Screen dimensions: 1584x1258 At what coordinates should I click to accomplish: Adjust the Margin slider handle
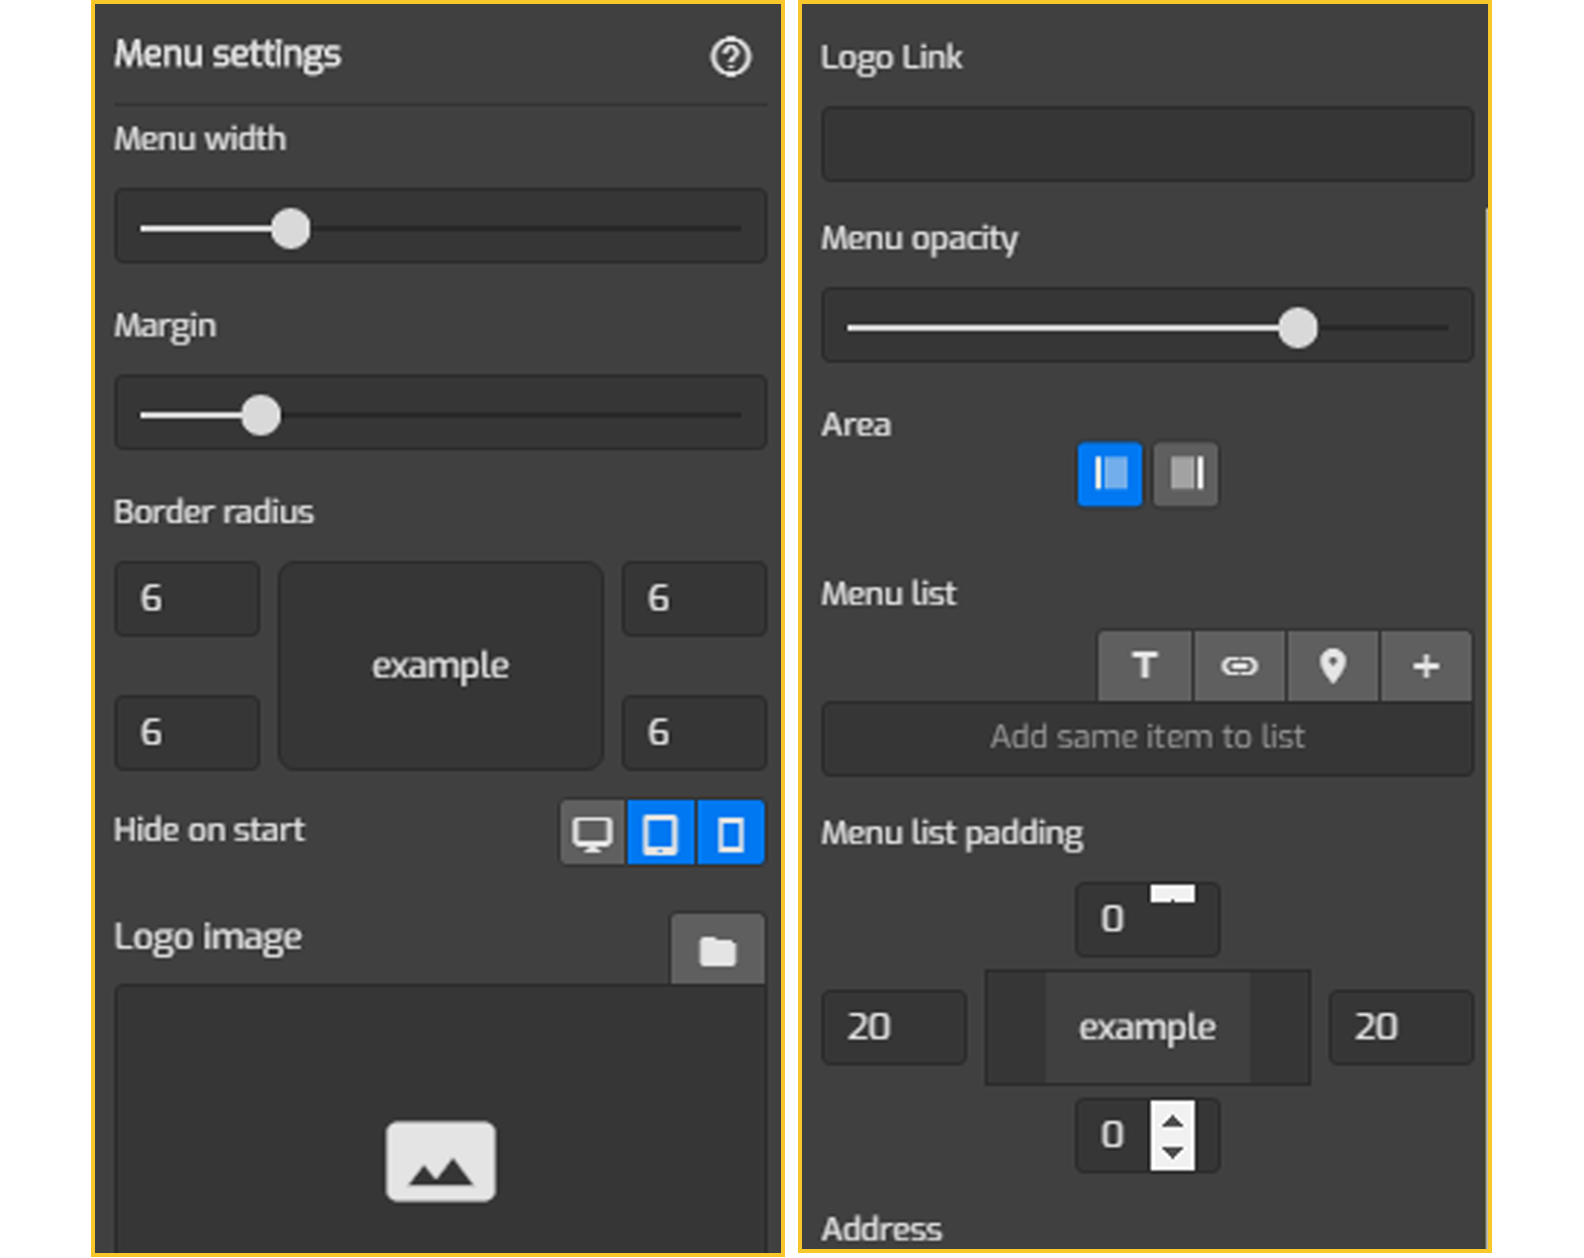(261, 416)
